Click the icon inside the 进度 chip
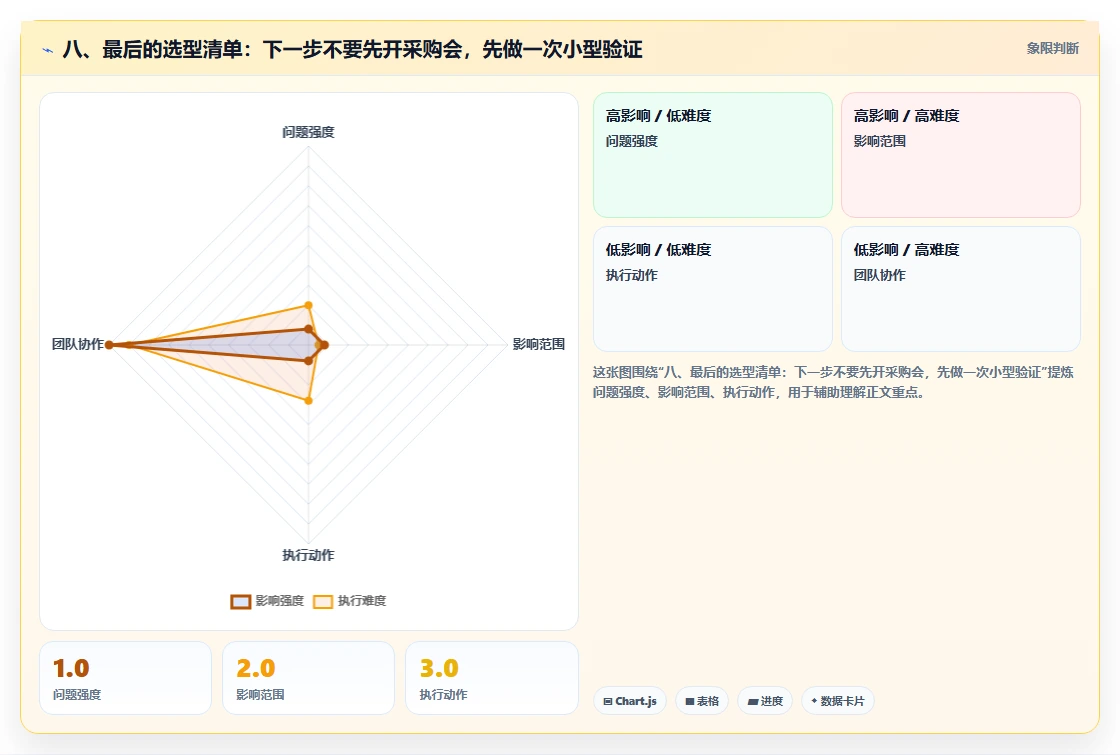 [753, 702]
